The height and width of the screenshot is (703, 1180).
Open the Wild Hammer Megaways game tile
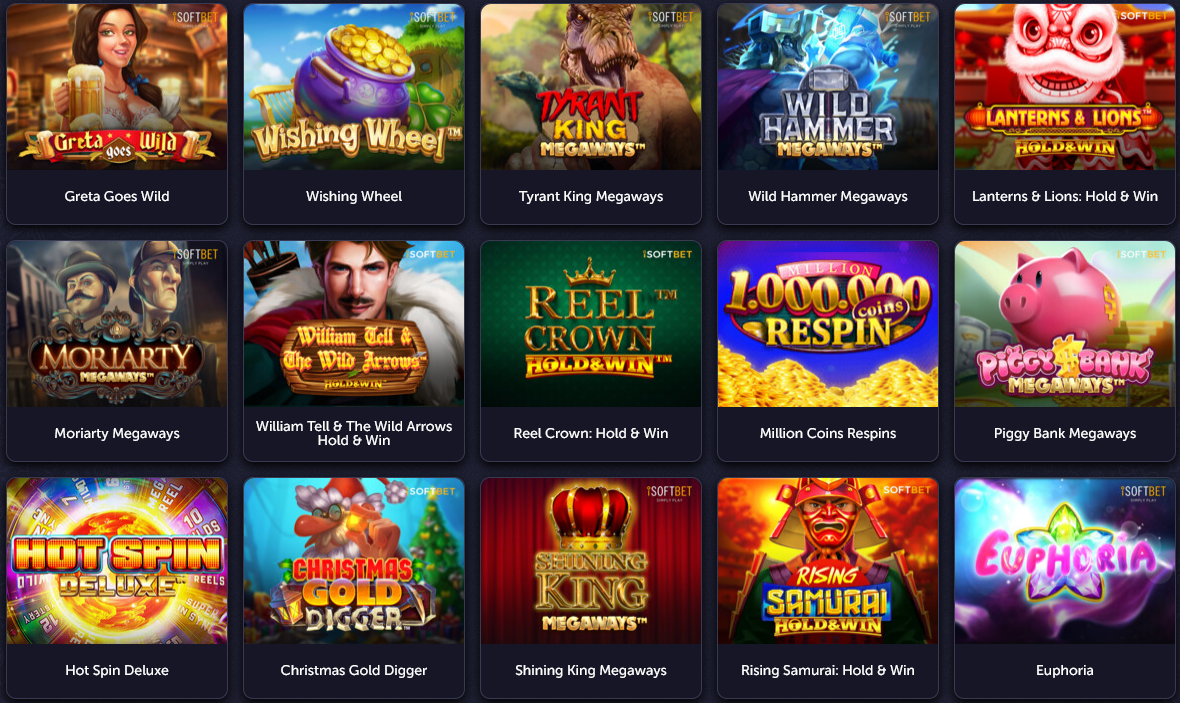[x=828, y=87]
